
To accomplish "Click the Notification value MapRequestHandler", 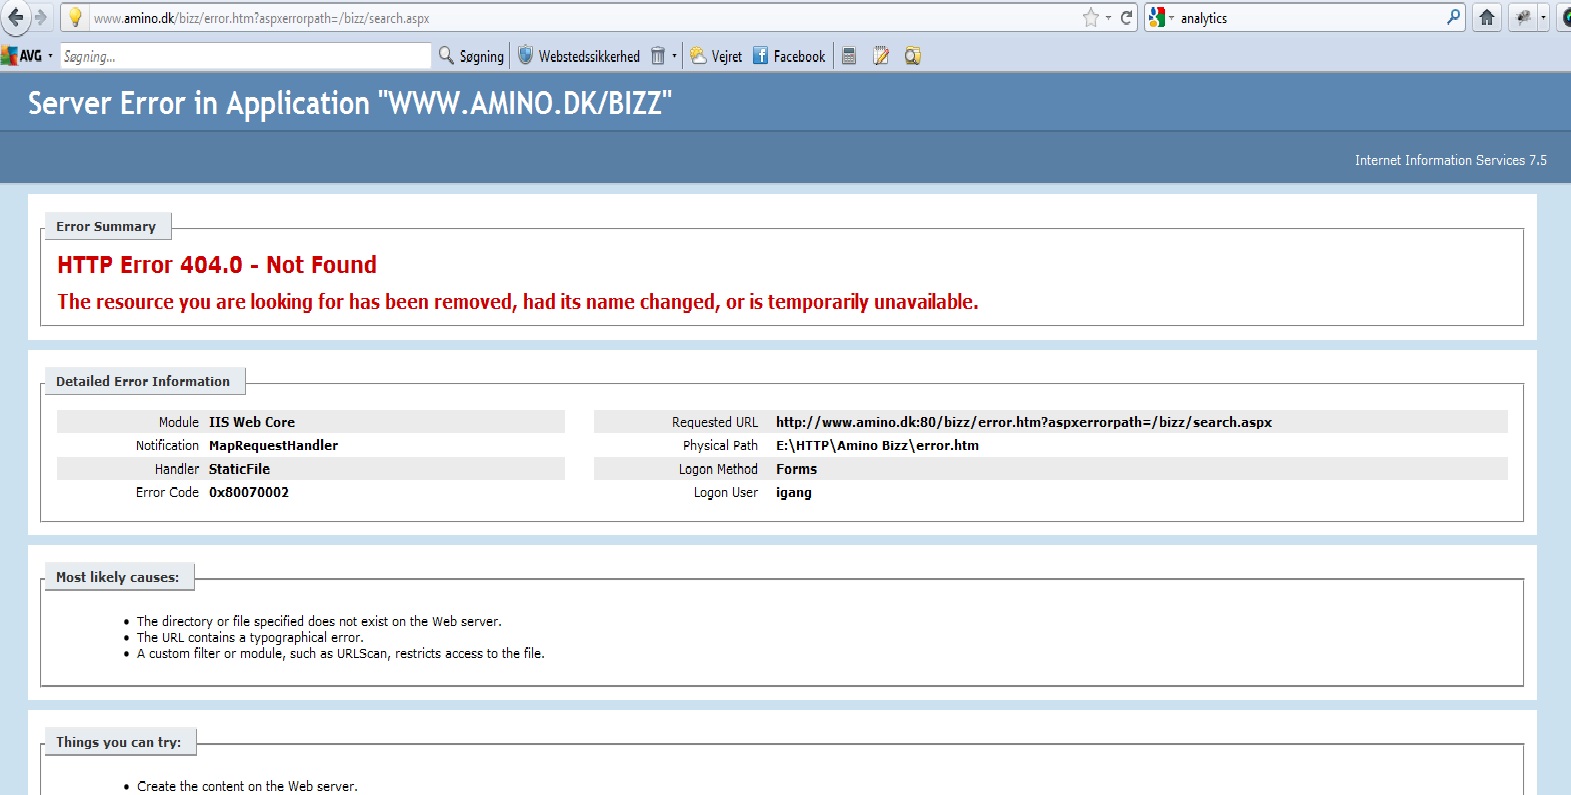I will coord(273,445).
